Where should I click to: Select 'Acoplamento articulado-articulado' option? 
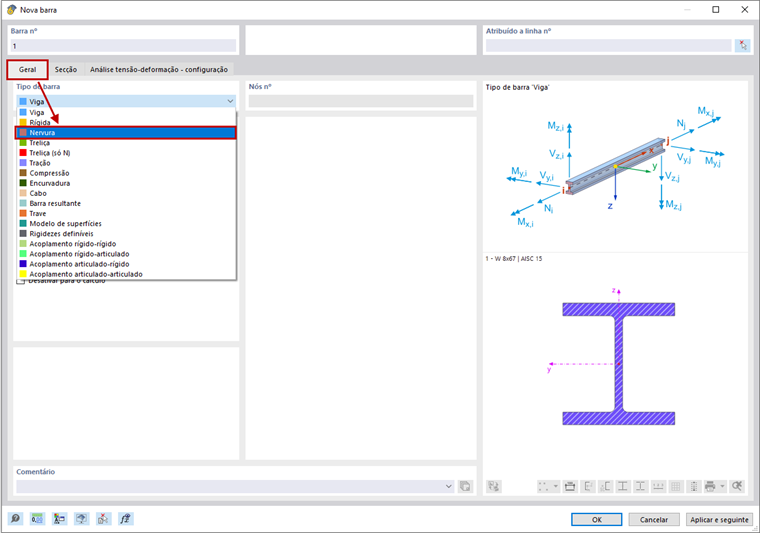[x=126, y=274]
